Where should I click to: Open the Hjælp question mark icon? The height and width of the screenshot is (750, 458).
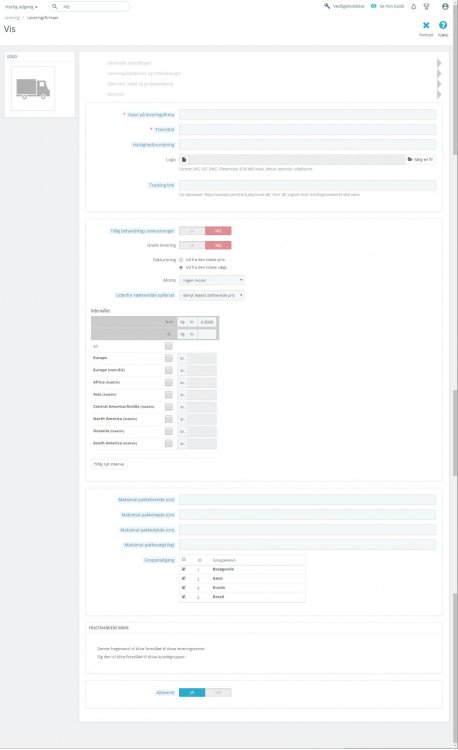tap(443, 25)
